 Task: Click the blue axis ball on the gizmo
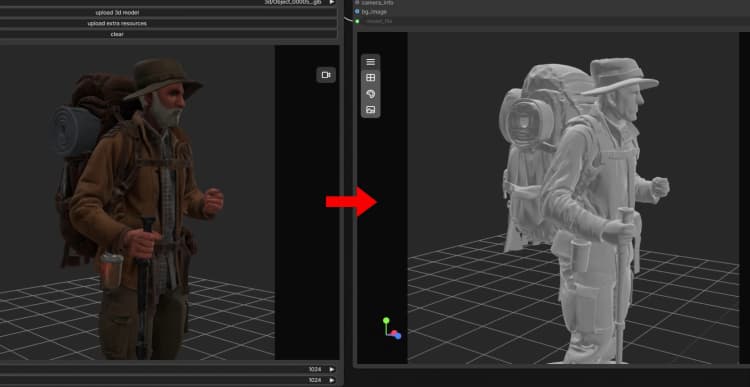click(397, 336)
